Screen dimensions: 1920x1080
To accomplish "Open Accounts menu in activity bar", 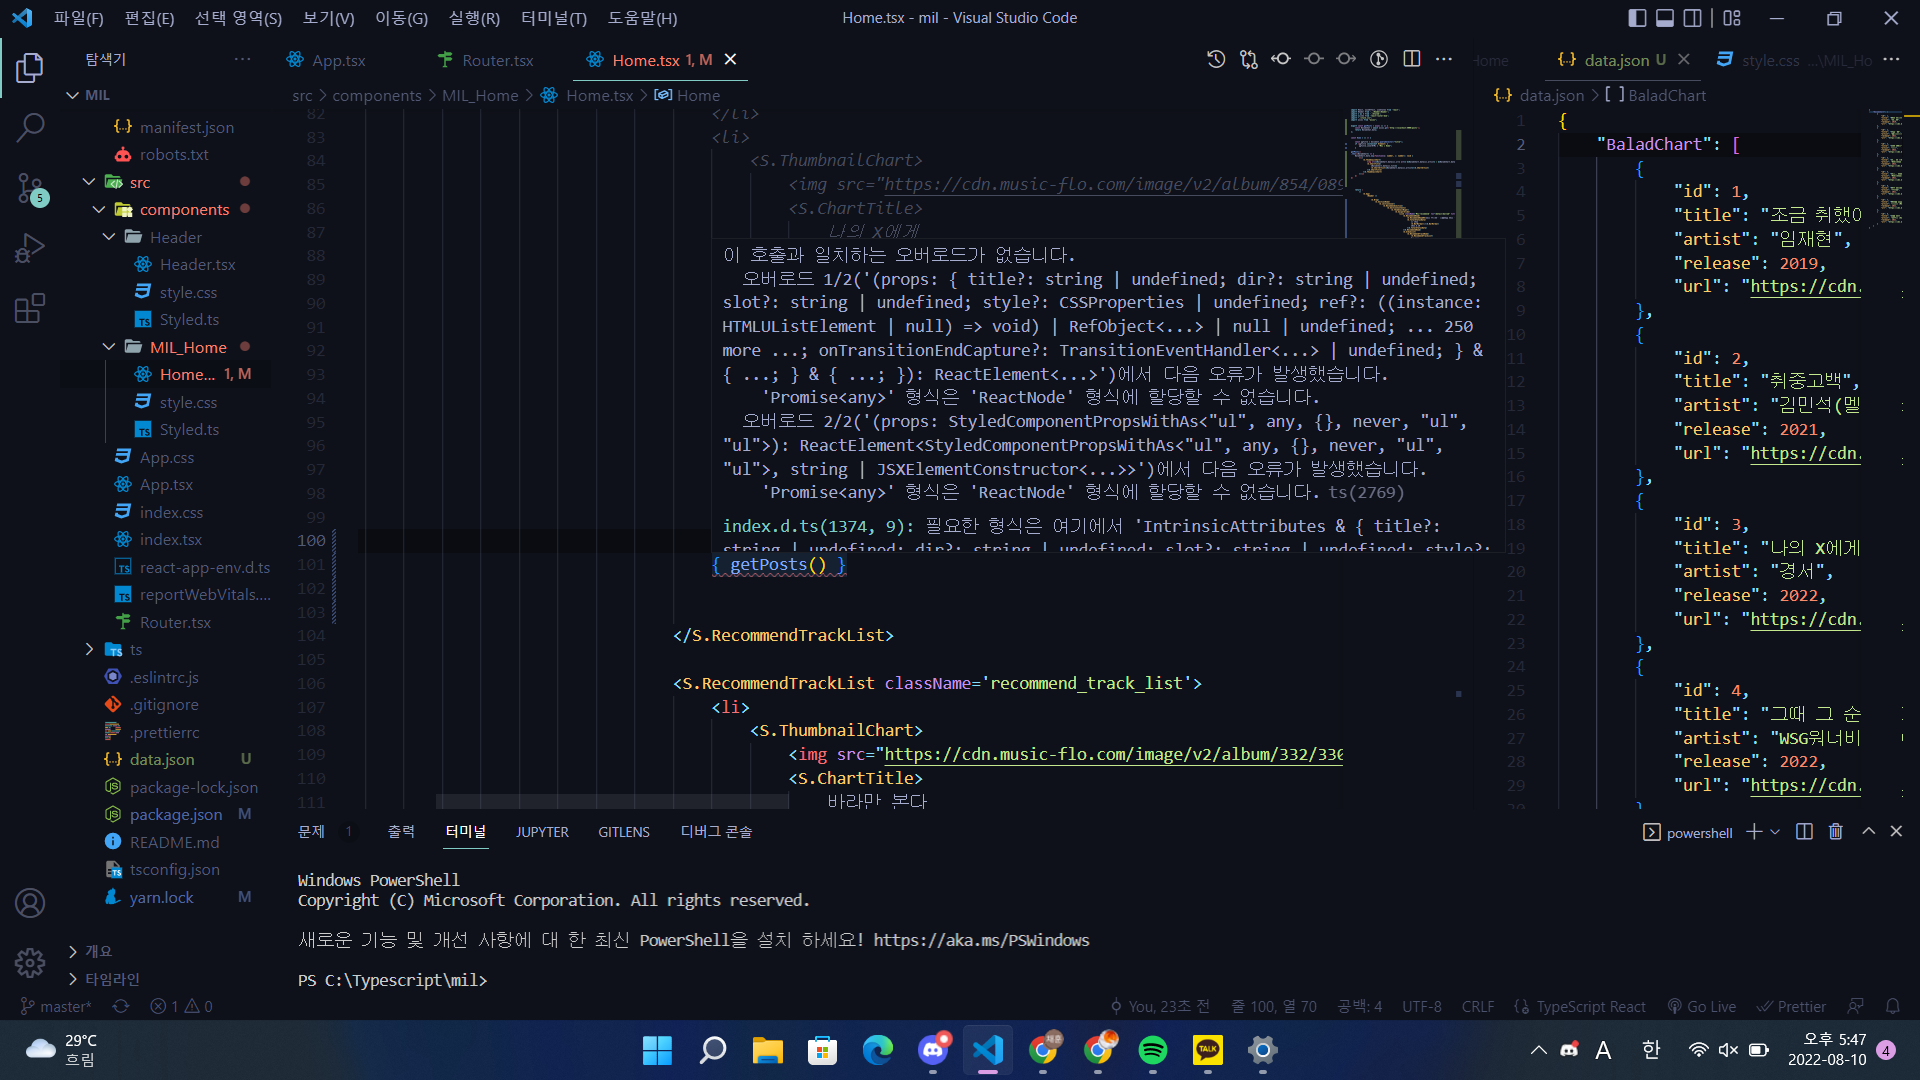I will point(30,903).
